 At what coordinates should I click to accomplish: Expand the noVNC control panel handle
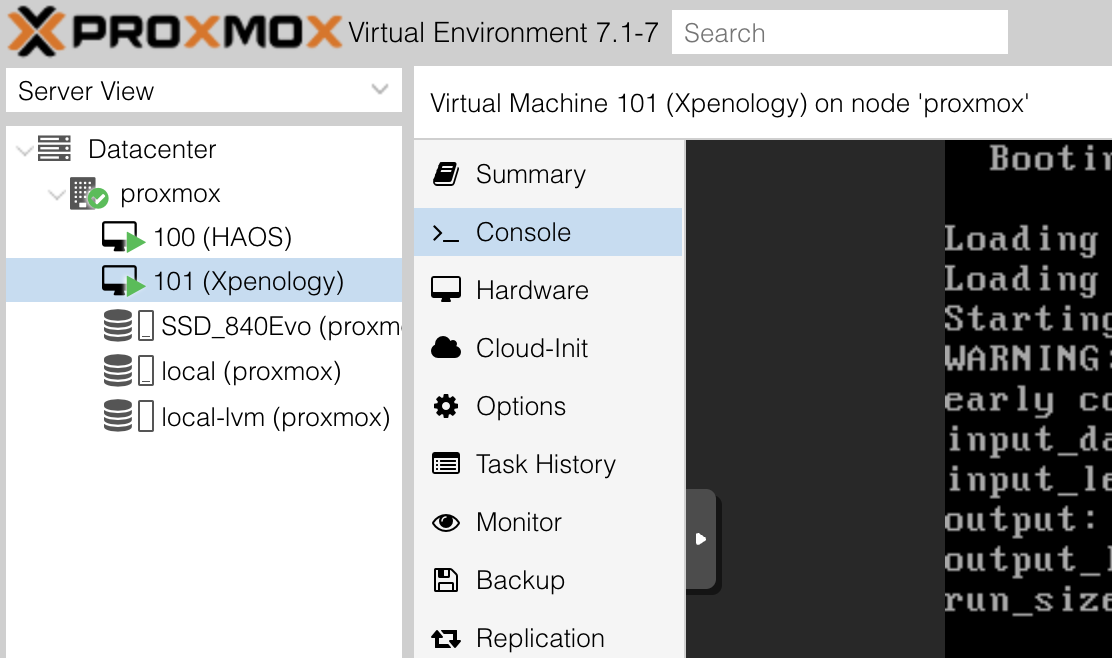tap(701, 539)
